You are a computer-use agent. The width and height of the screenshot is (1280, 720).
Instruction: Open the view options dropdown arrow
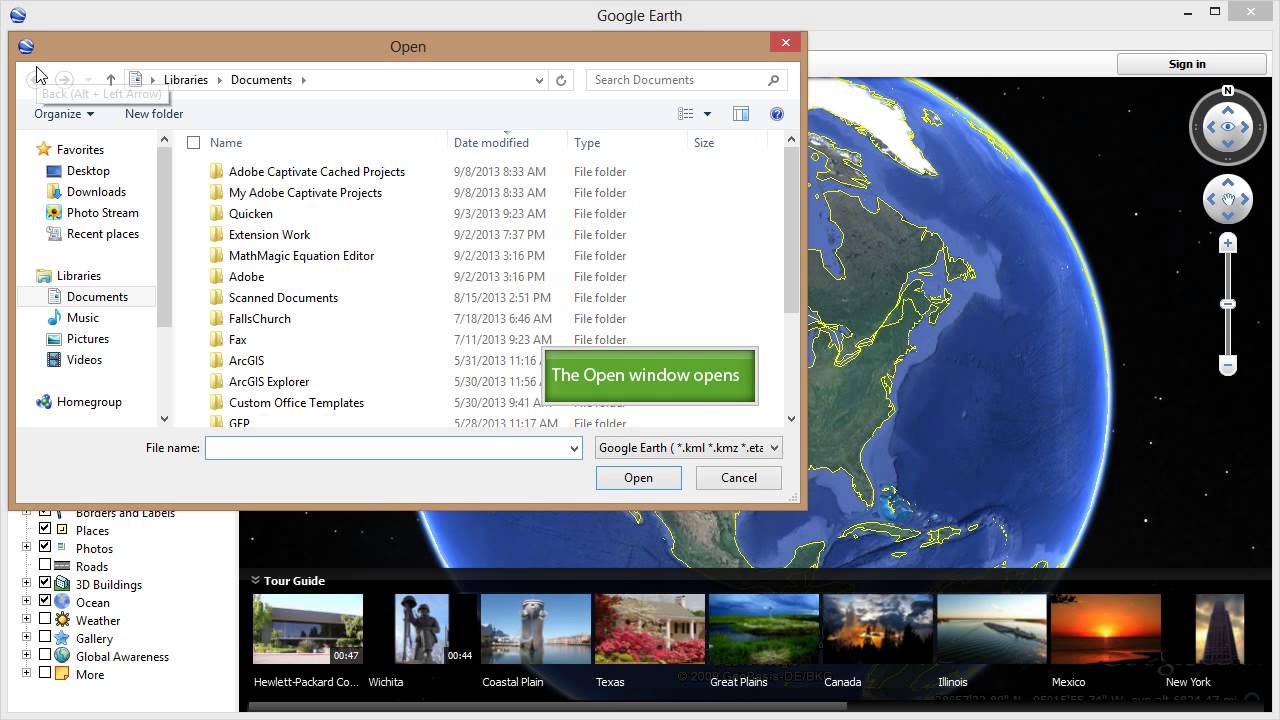[707, 114]
